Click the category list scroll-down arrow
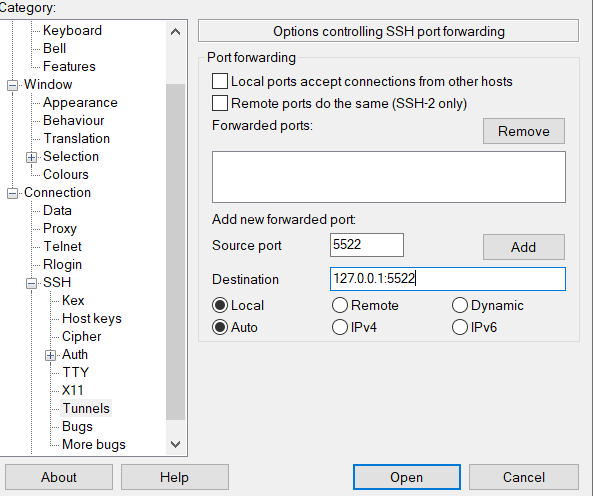593x496 pixels. [175, 444]
